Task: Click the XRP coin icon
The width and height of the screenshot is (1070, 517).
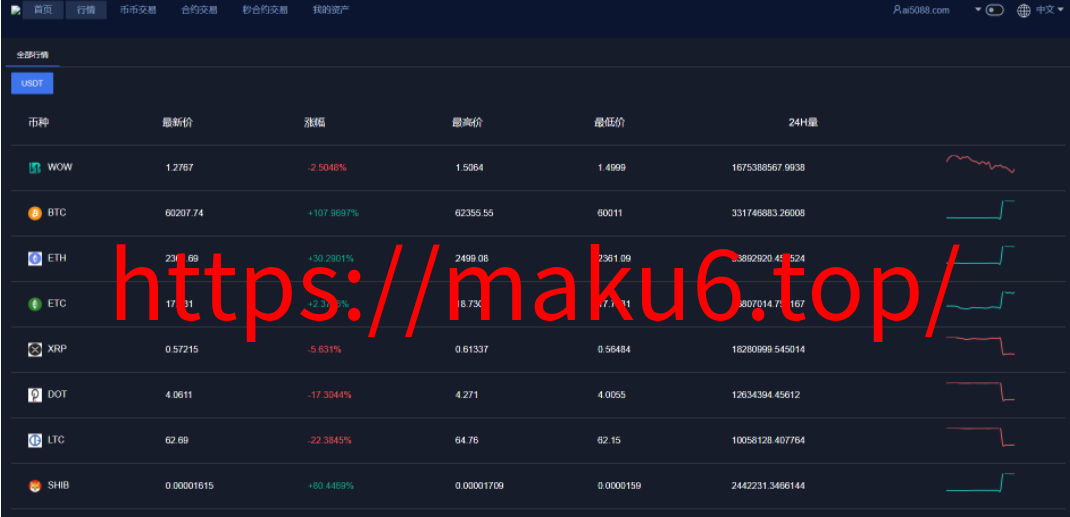Action: (x=35, y=349)
